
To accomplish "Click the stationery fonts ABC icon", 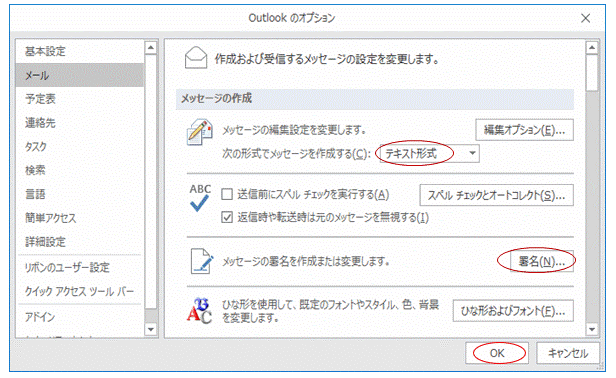I will (x=199, y=311).
